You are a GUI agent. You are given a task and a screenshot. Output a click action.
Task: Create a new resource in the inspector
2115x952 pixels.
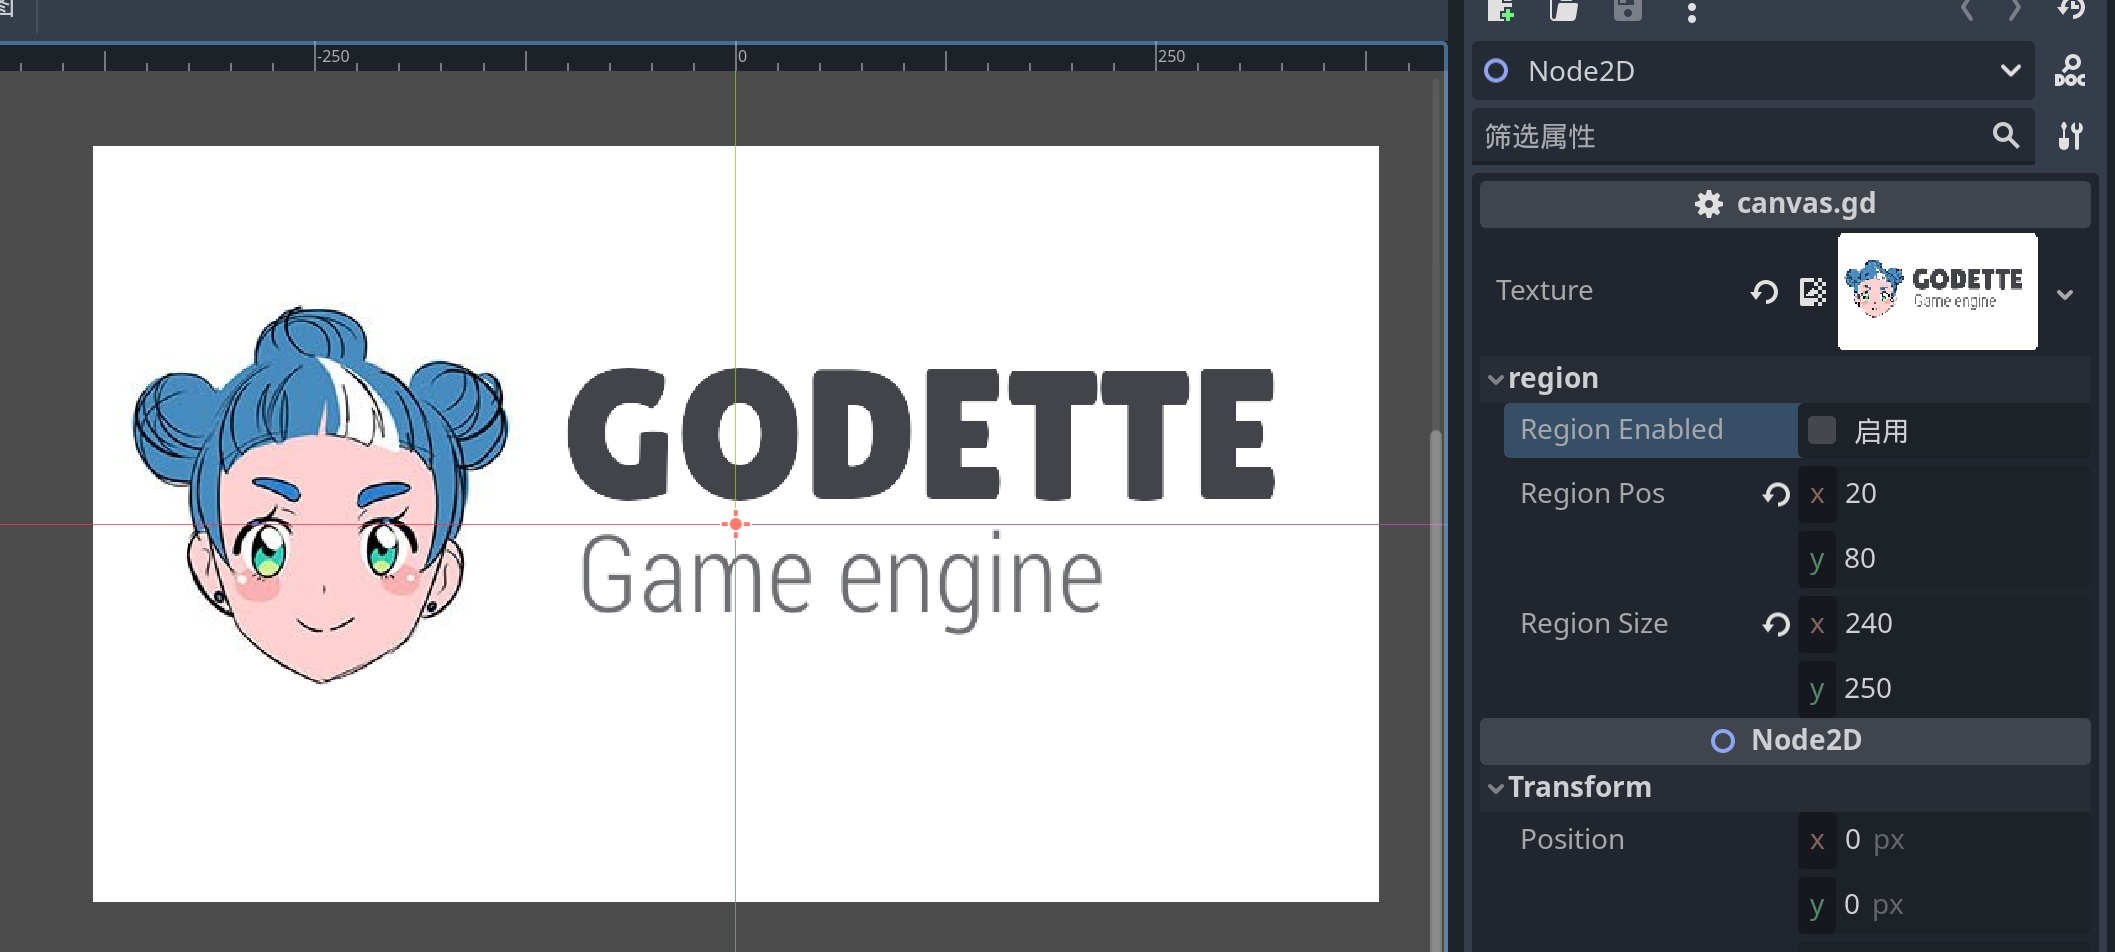click(x=1500, y=11)
